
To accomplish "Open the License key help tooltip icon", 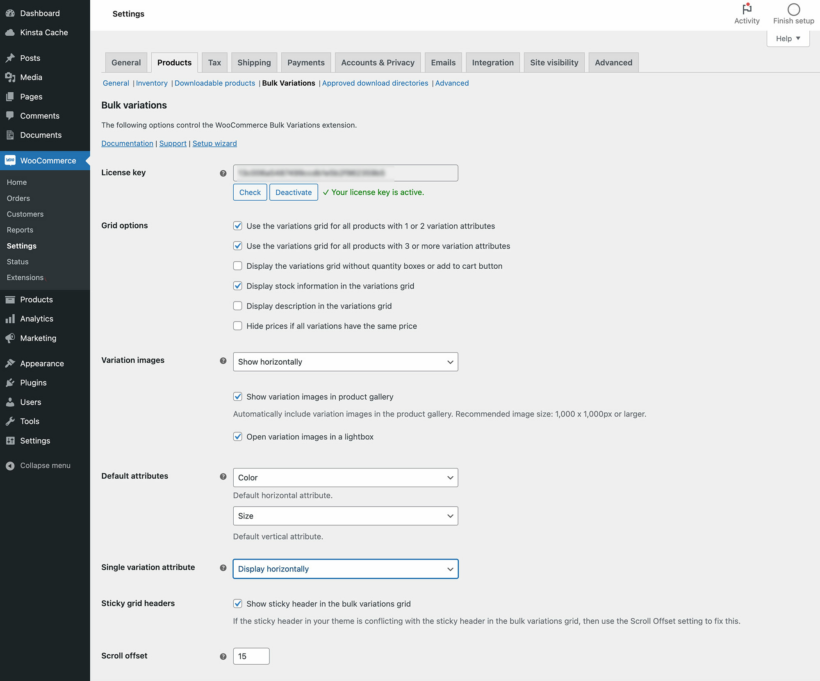I will click(221, 172).
